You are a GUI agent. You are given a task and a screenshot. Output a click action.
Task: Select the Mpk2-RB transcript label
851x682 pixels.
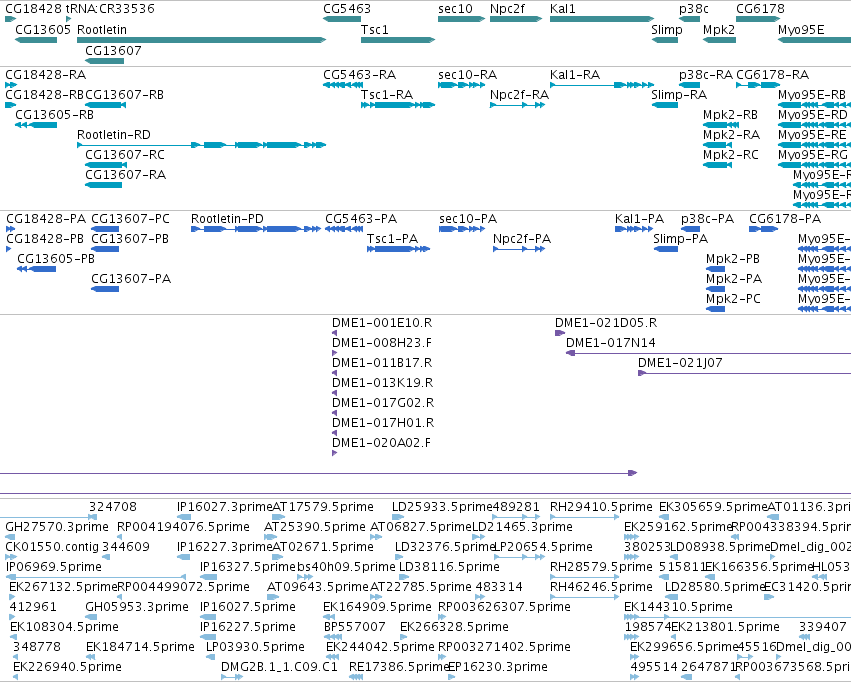click(x=730, y=115)
